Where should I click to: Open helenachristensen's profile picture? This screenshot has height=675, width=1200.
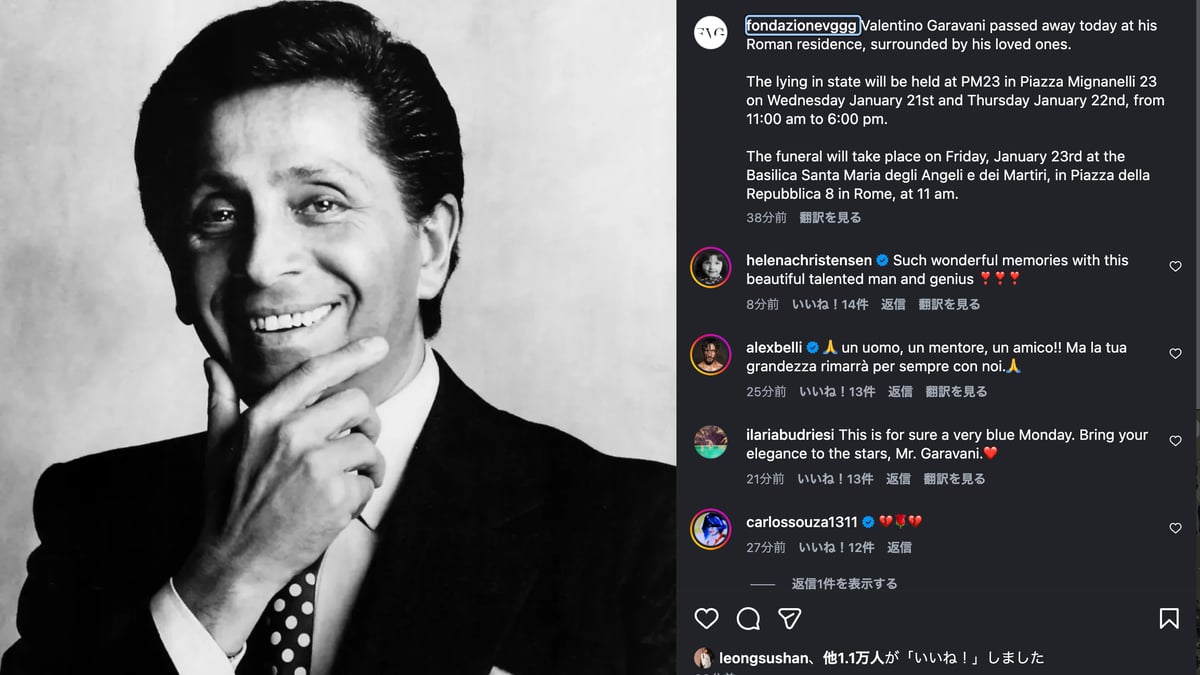point(711,267)
